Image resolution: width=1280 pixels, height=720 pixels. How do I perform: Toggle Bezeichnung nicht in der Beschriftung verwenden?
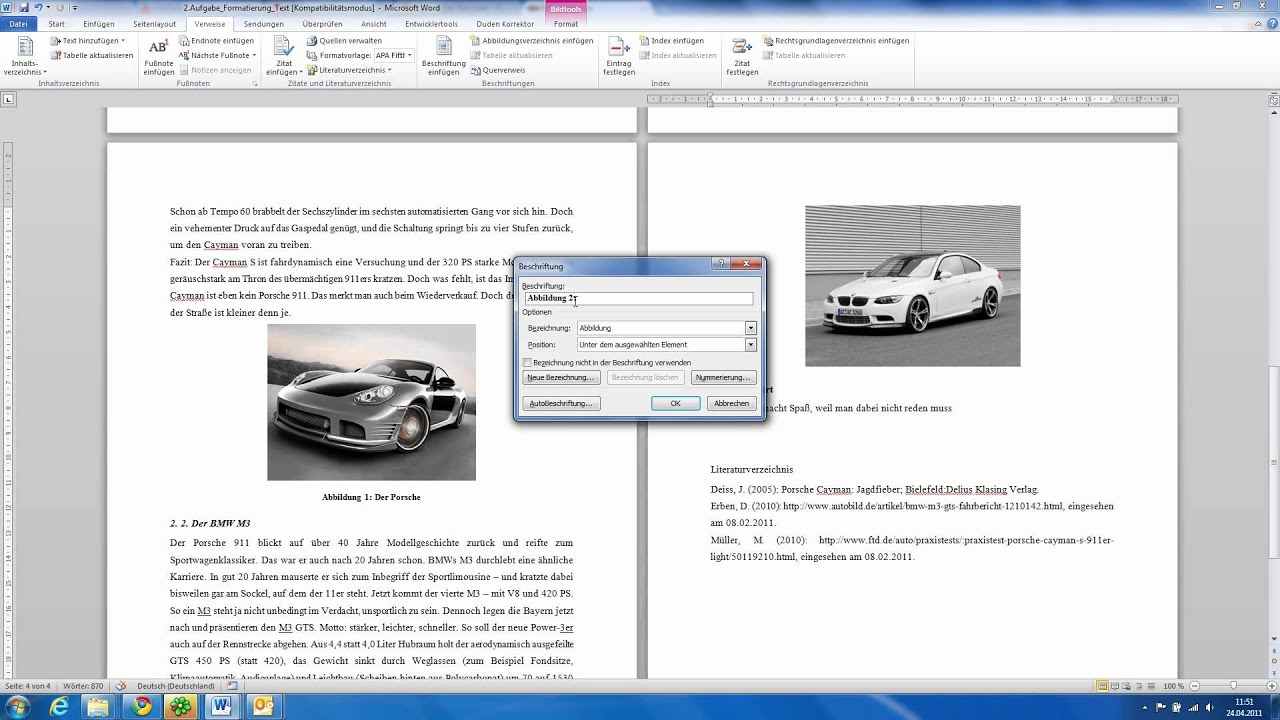[x=528, y=362]
